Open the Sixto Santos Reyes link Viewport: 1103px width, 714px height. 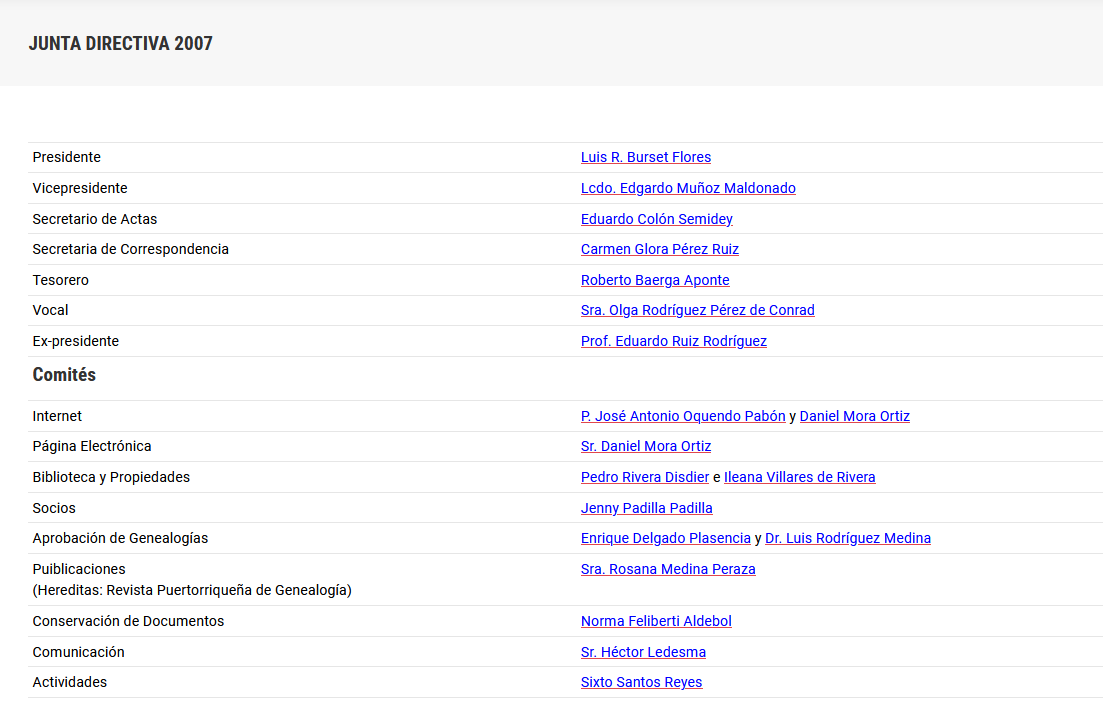[641, 682]
